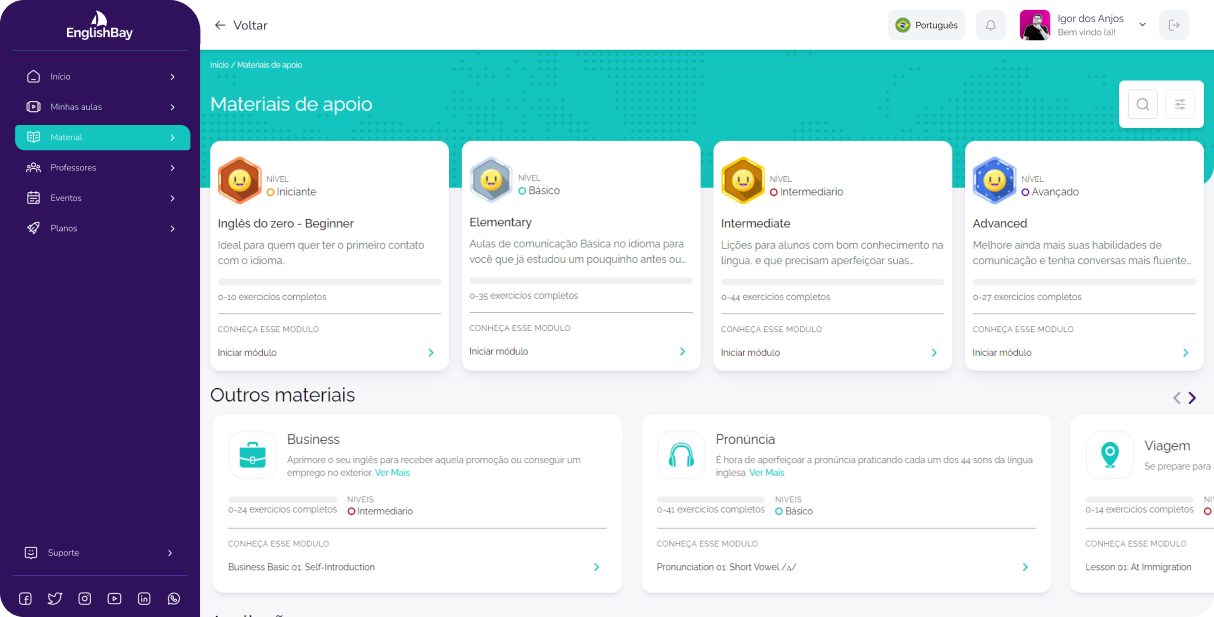Open the filter sliders button
This screenshot has height=617, width=1214.
click(1180, 104)
